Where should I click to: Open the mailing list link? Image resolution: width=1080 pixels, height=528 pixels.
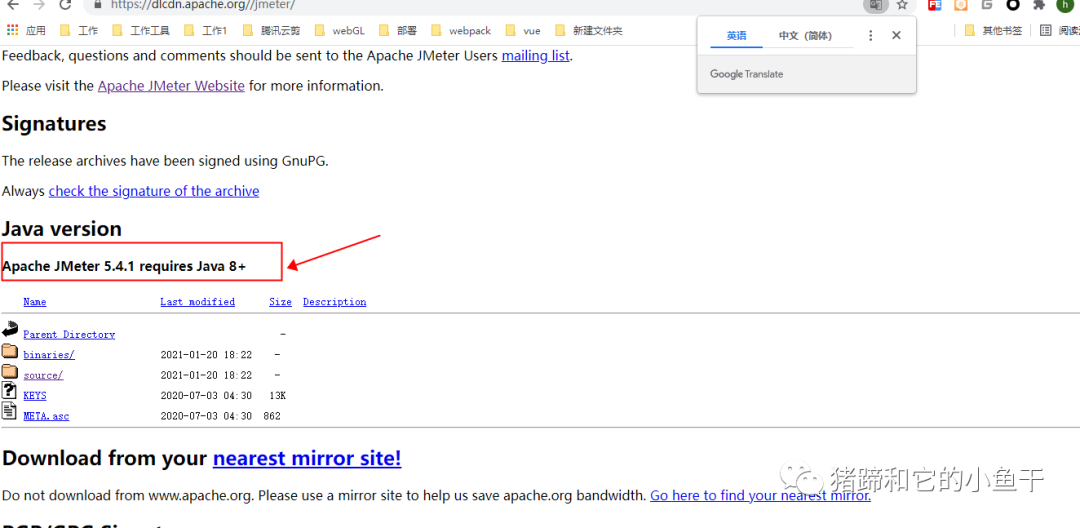click(535, 56)
